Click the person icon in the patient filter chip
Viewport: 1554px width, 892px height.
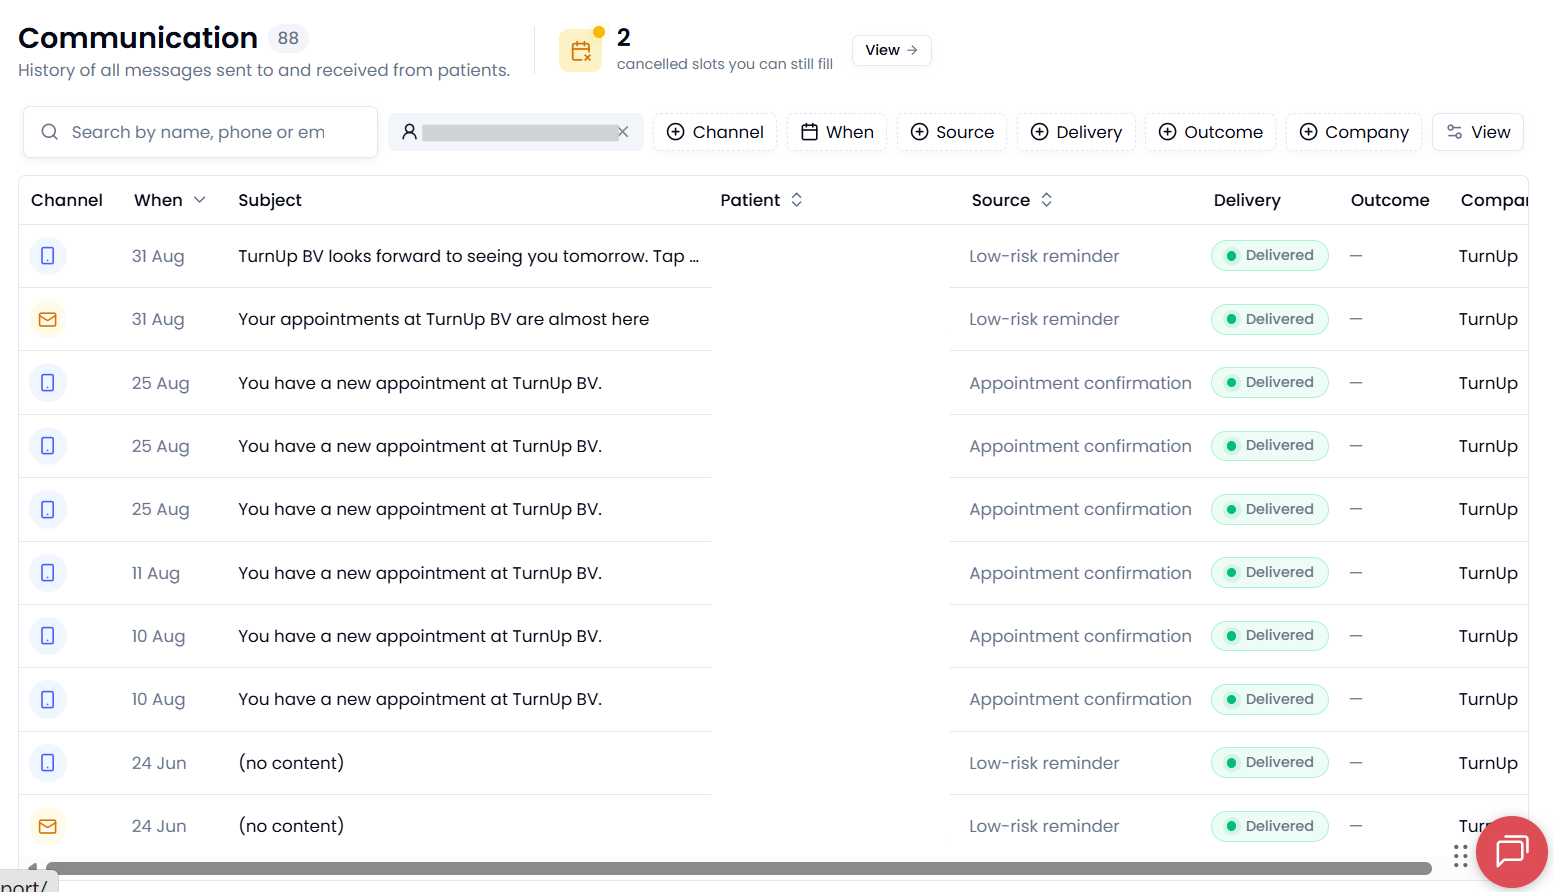[x=409, y=132]
